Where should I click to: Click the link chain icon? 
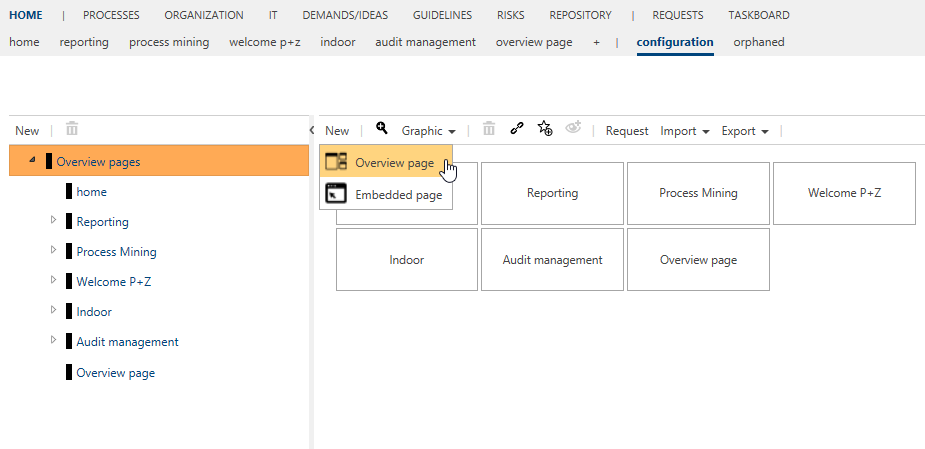click(517, 129)
